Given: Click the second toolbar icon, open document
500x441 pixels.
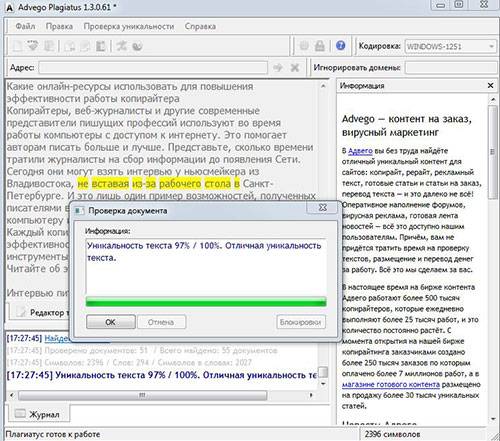Looking at the screenshot, I should point(33,46).
